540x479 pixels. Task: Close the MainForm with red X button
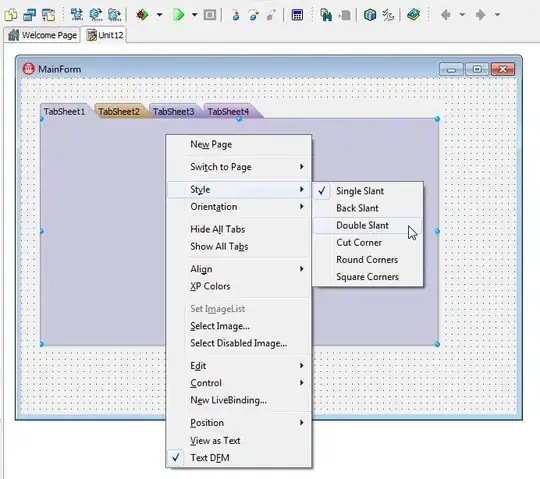(503, 69)
